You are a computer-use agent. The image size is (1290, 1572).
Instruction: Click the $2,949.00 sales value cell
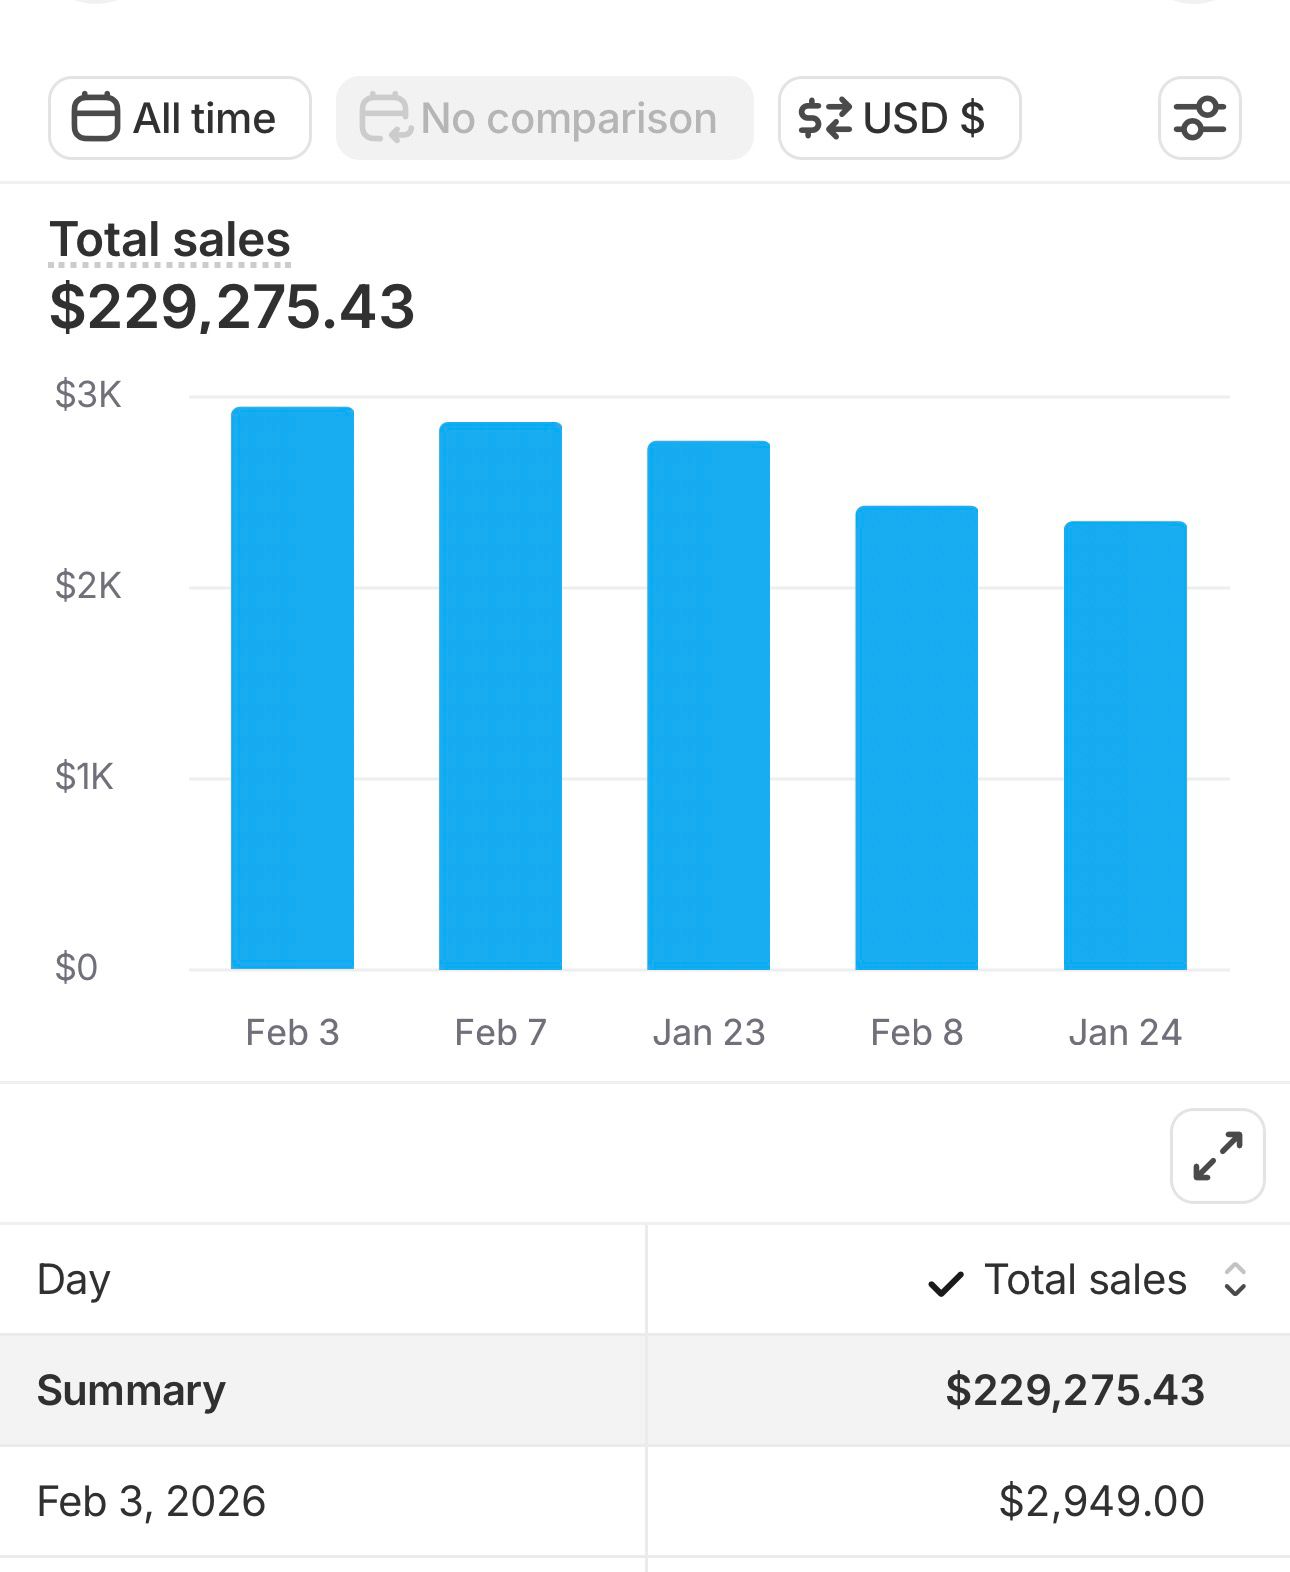pyautogui.click(x=1101, y=1501)
